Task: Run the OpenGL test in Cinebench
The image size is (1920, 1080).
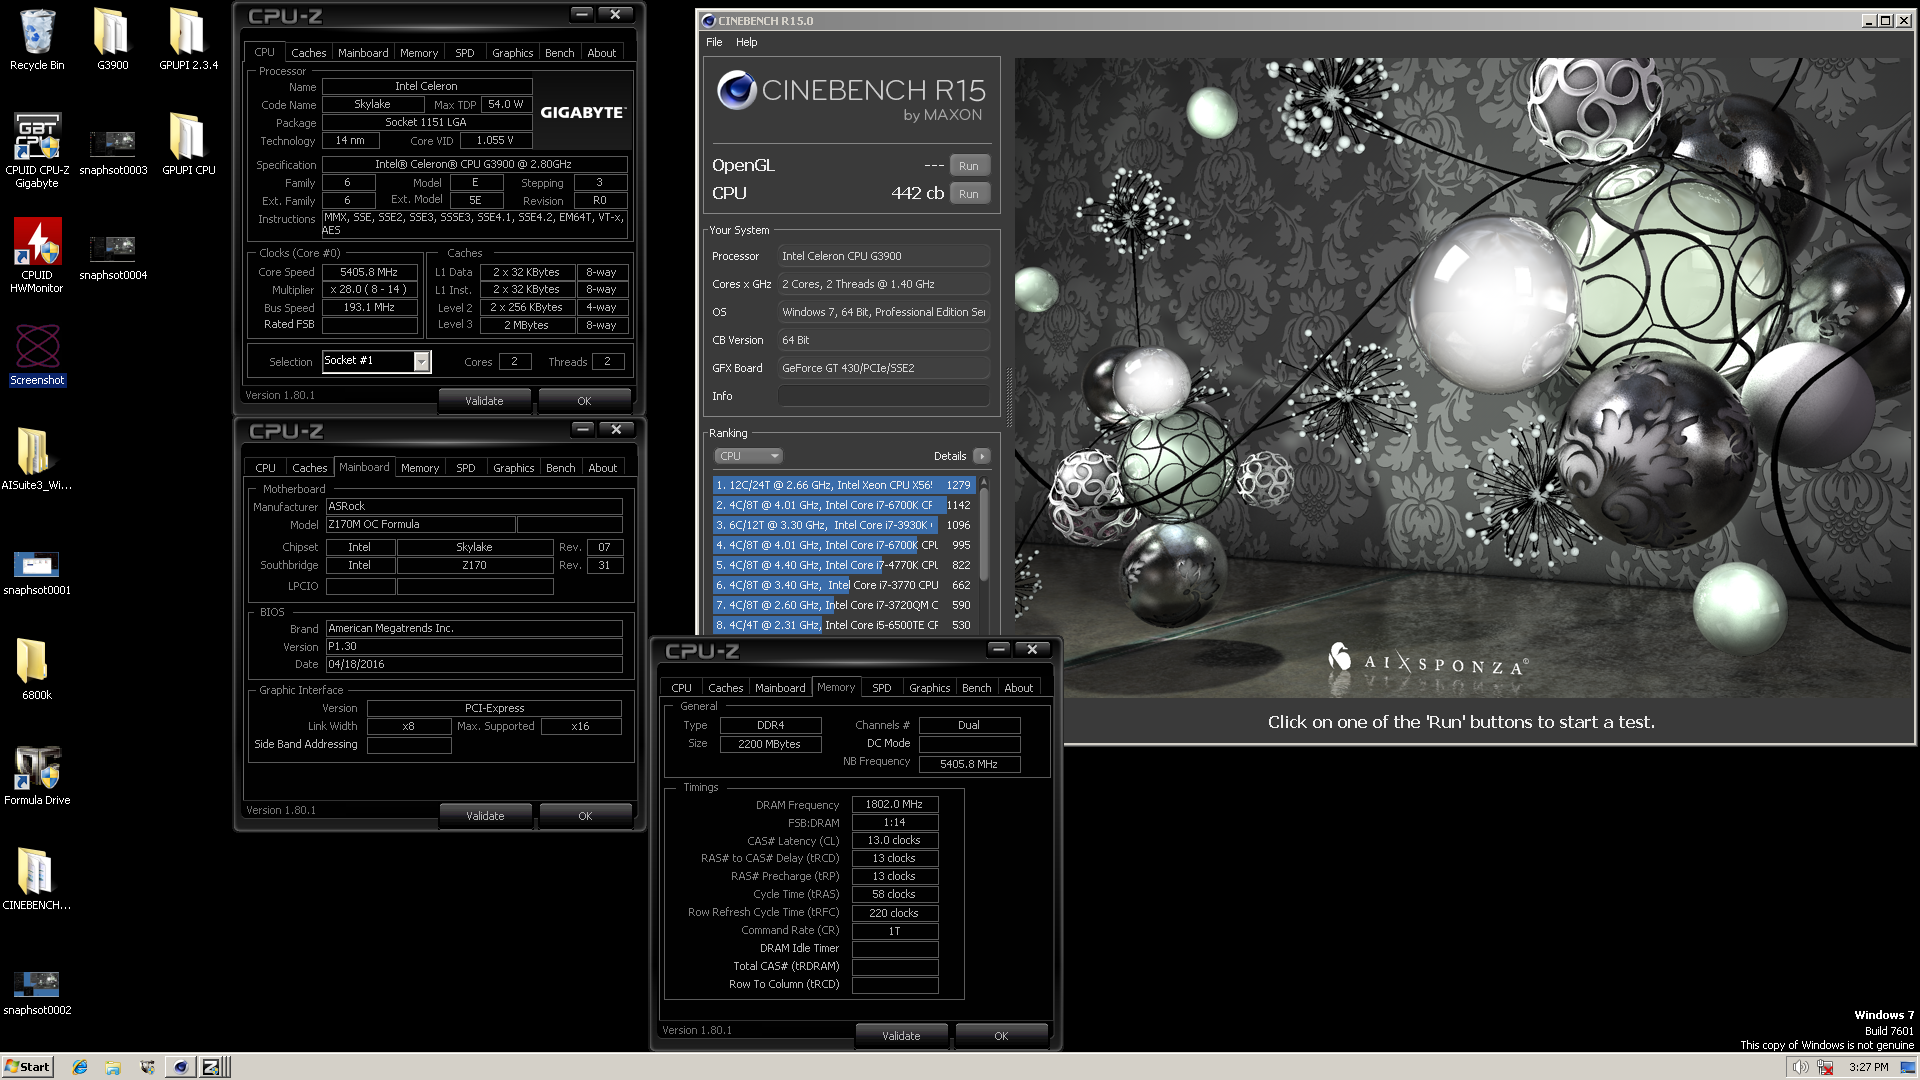Action: 969,166
